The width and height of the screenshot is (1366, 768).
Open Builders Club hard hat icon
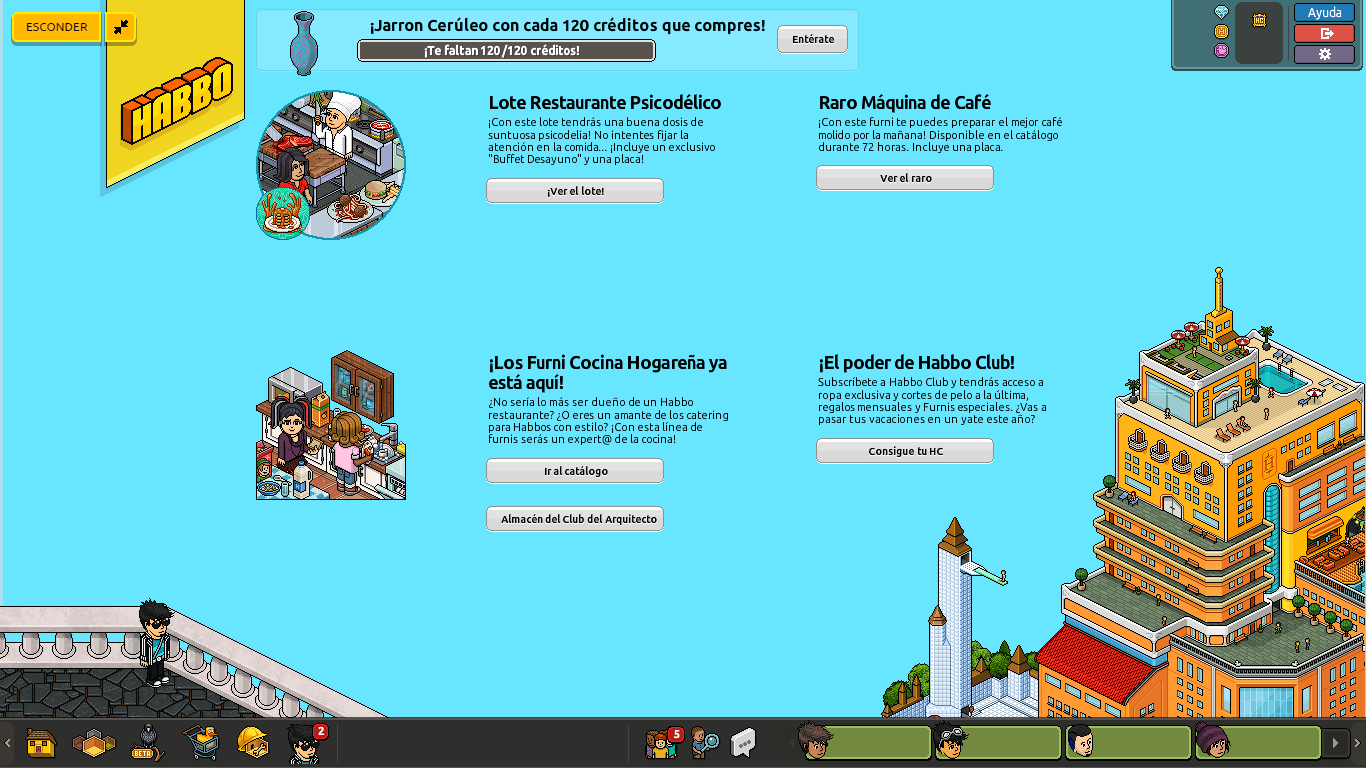click(x=253, y=743)
